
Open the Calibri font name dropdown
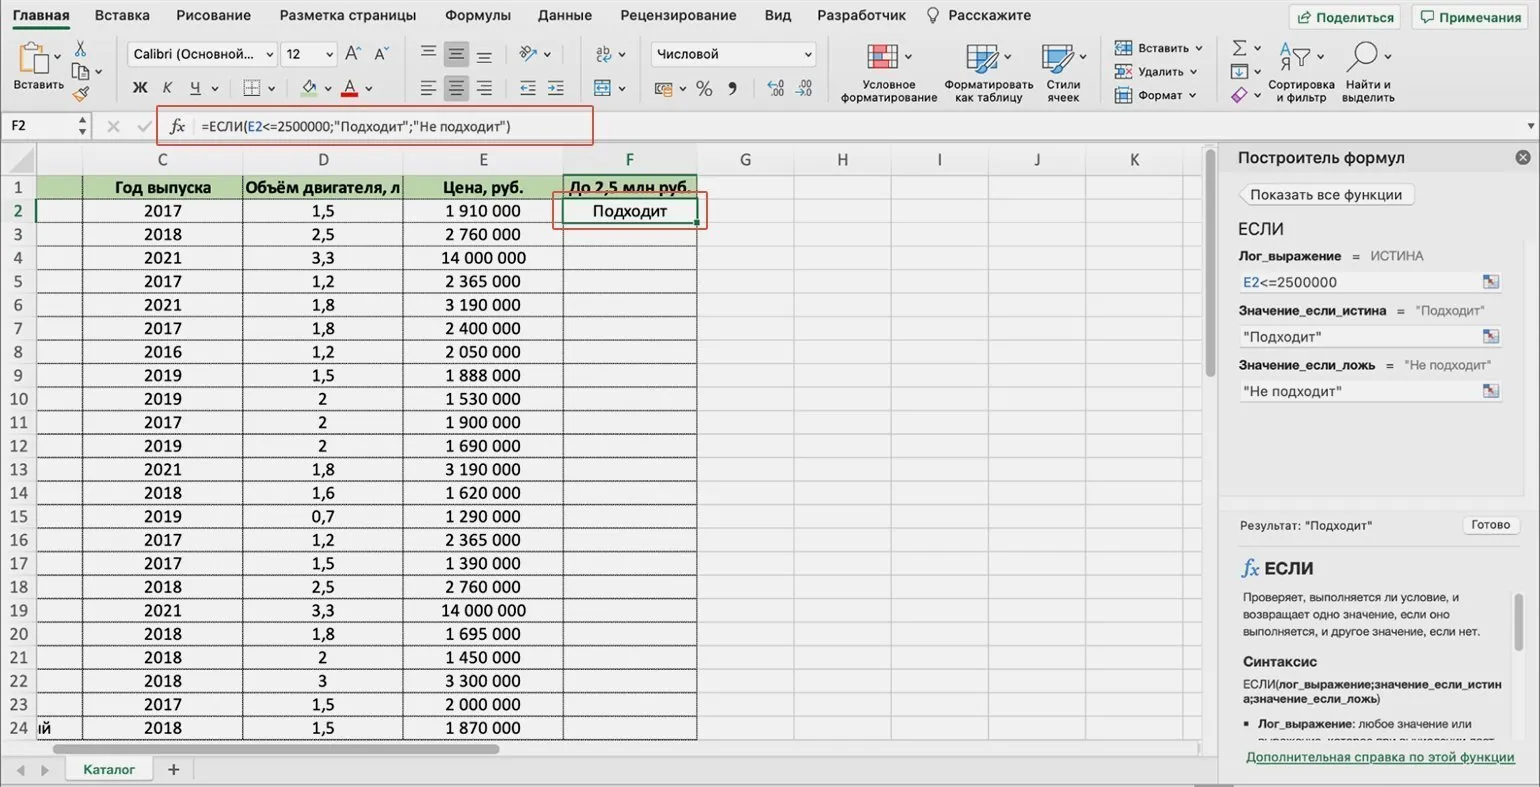click(x=203, y=54)
